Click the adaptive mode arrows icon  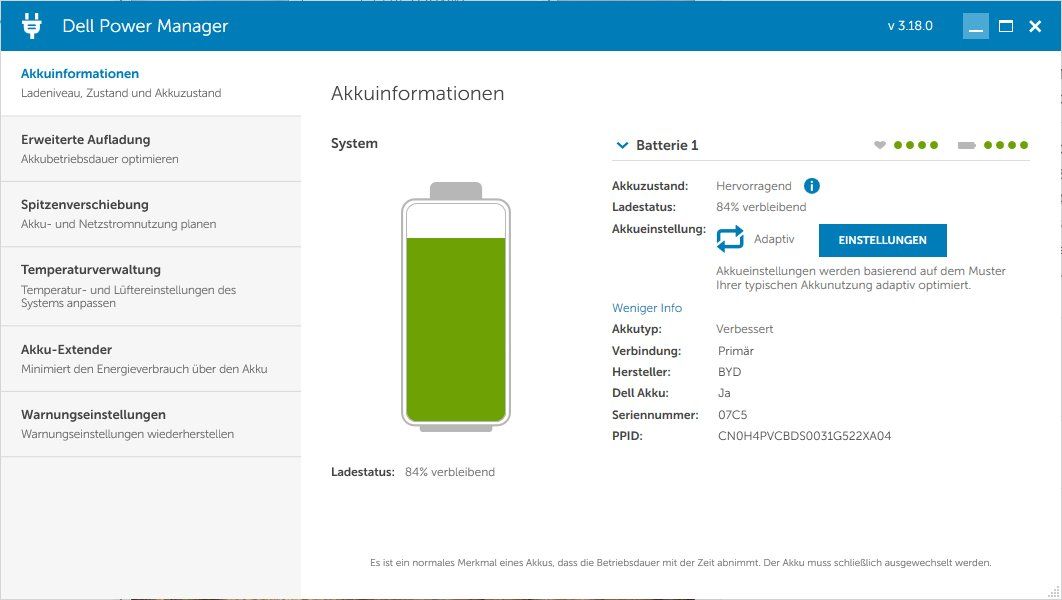[730, 239]
